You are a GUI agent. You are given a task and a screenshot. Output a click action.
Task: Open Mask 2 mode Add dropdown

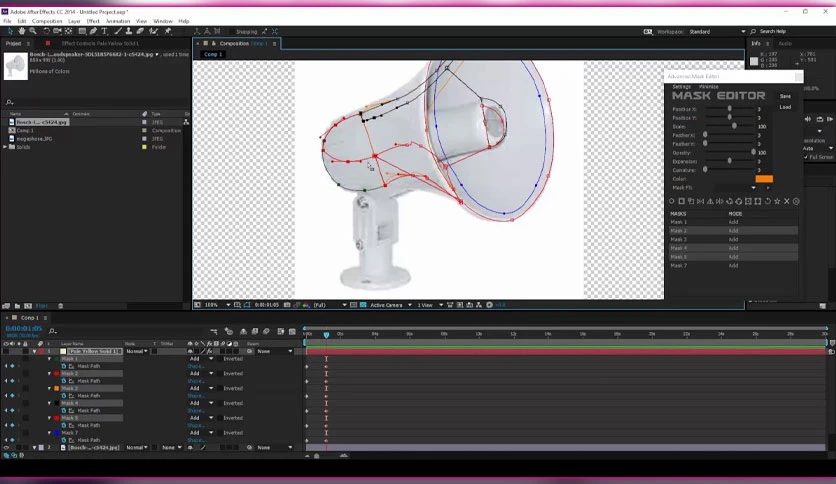coord(202,374)
